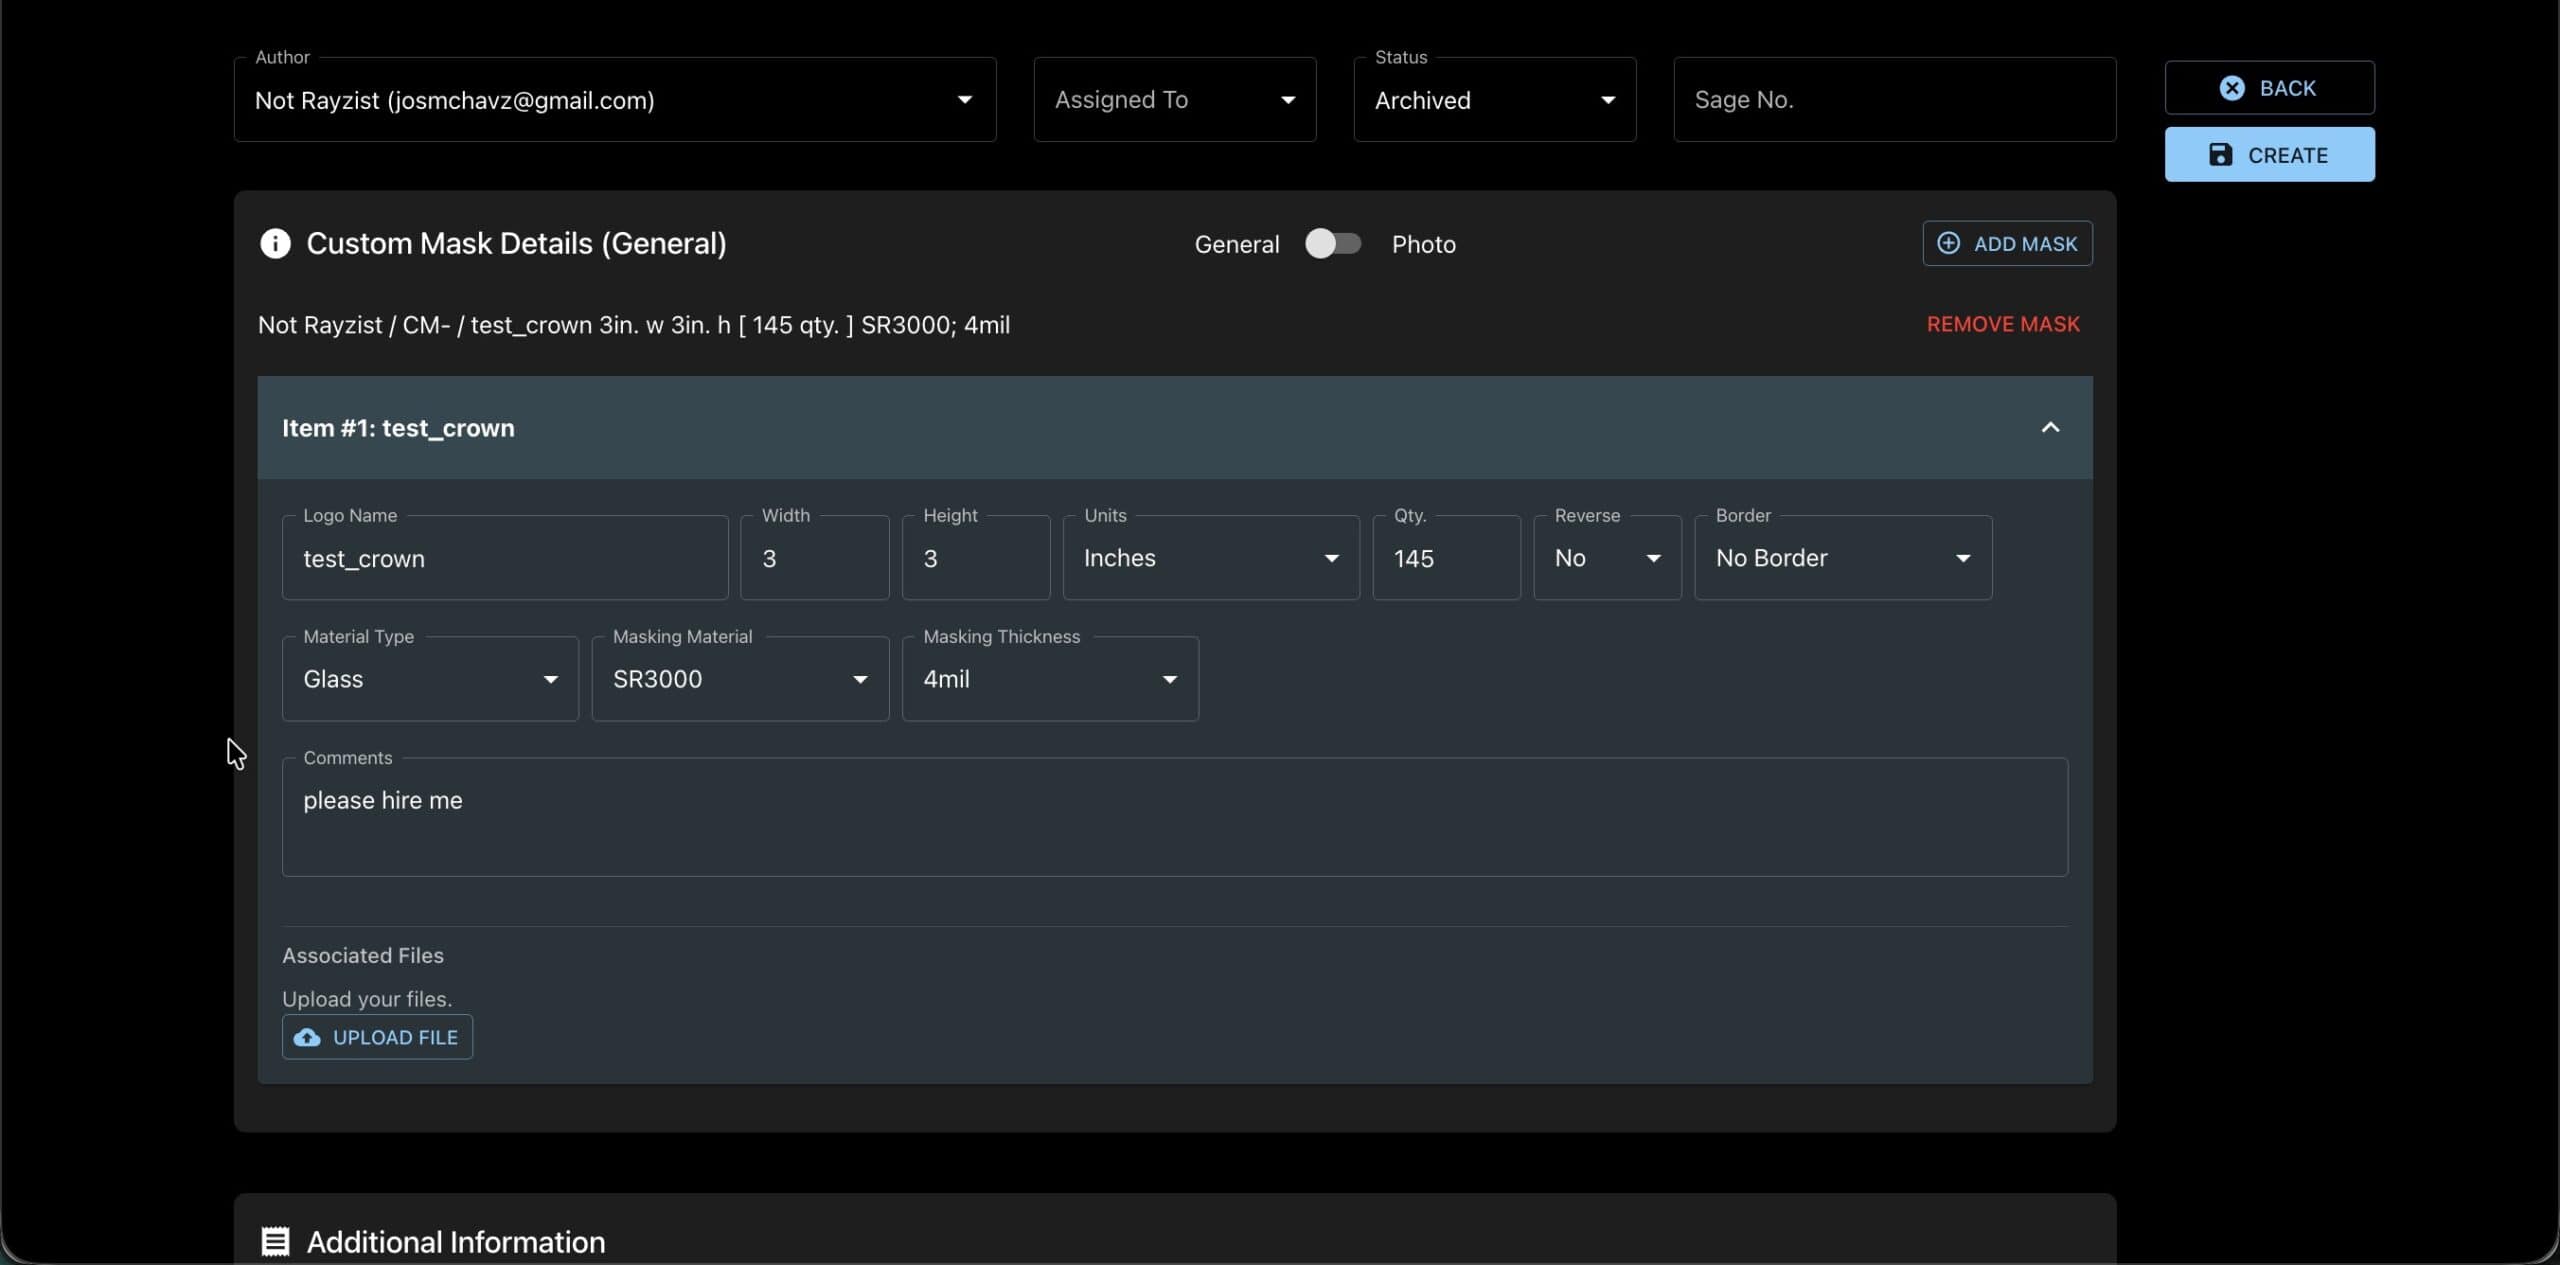This screenshot has width=2560, height=1265.
Task: Click the cloud upload icon
Action: point(307,1037)
